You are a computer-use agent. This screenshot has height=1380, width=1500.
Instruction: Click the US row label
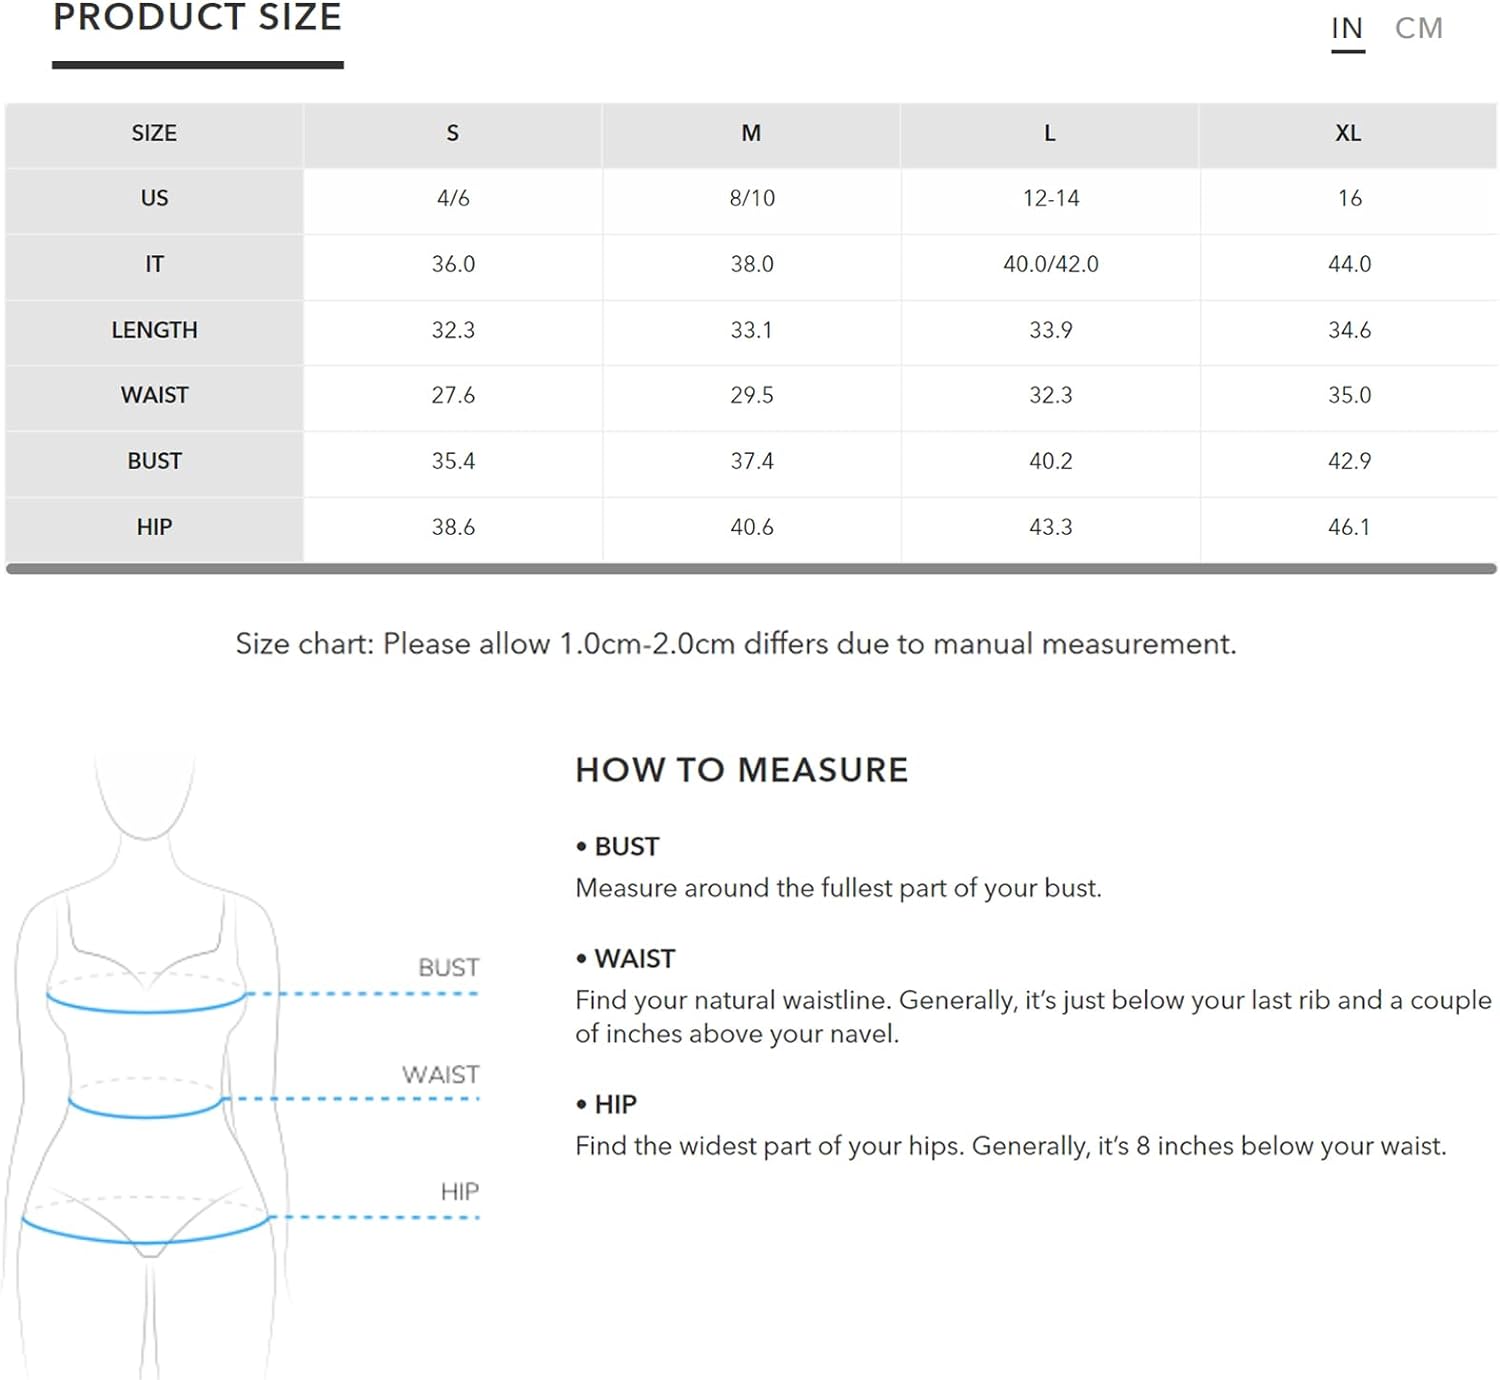coord(154,198)
